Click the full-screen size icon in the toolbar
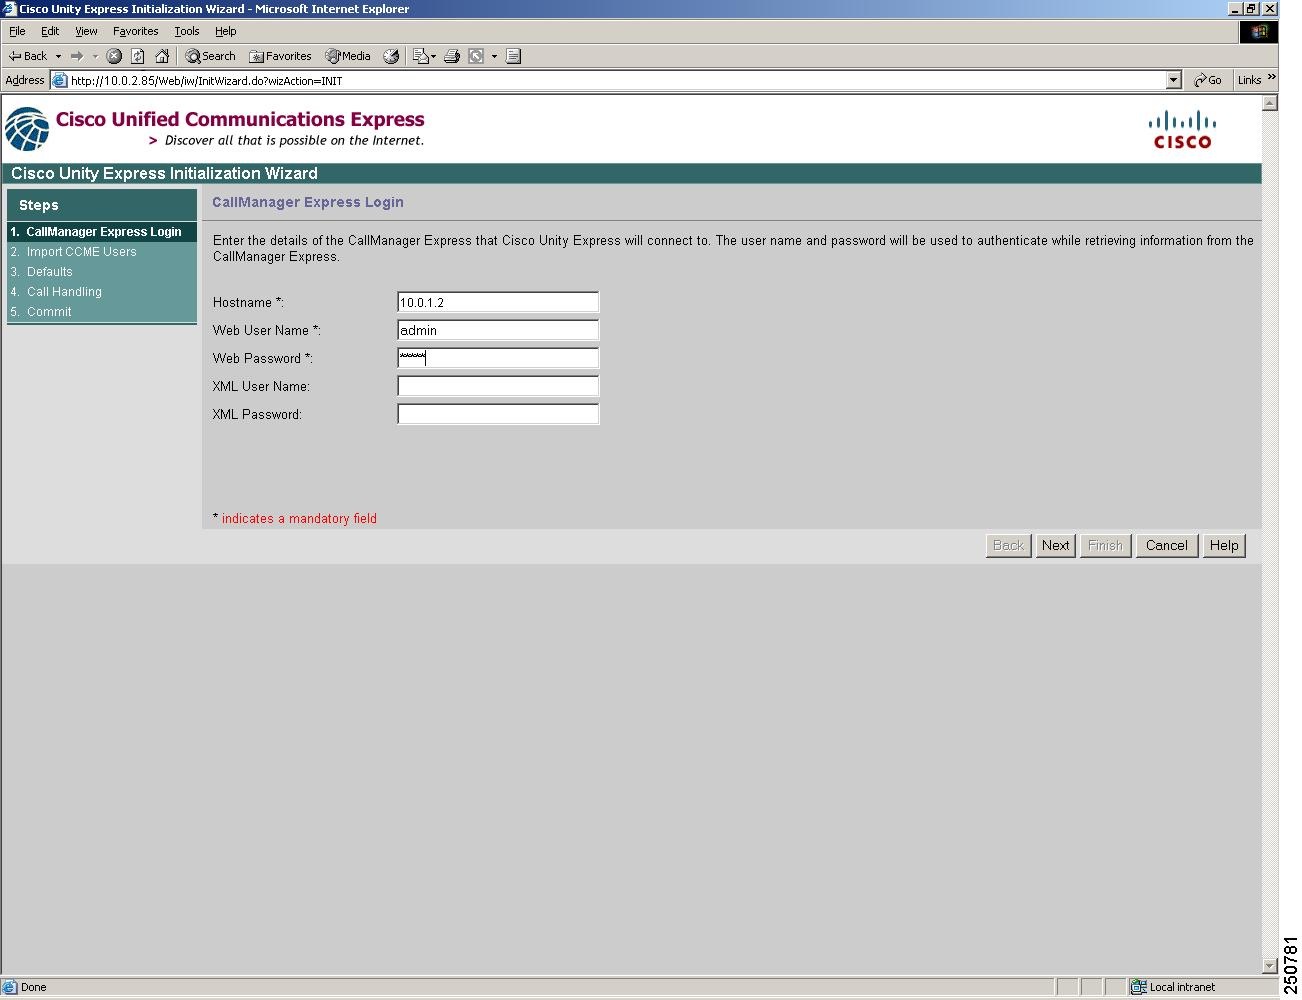The width and height of the screenshot is (1302, 1000). click(477, 56)
